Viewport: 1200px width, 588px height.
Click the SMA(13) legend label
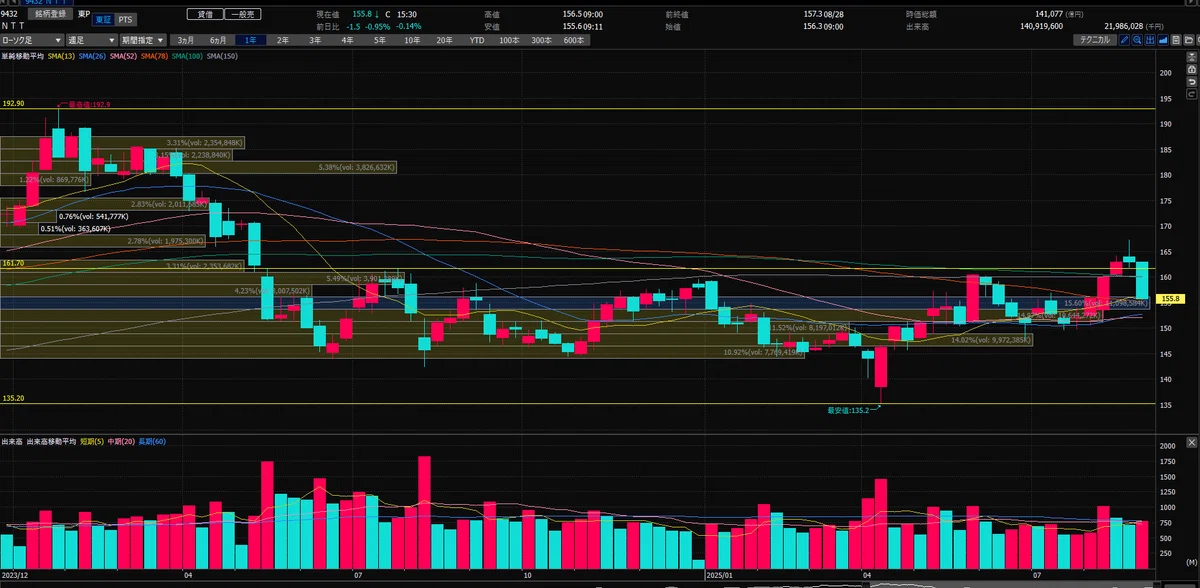(x=62, y=56)
